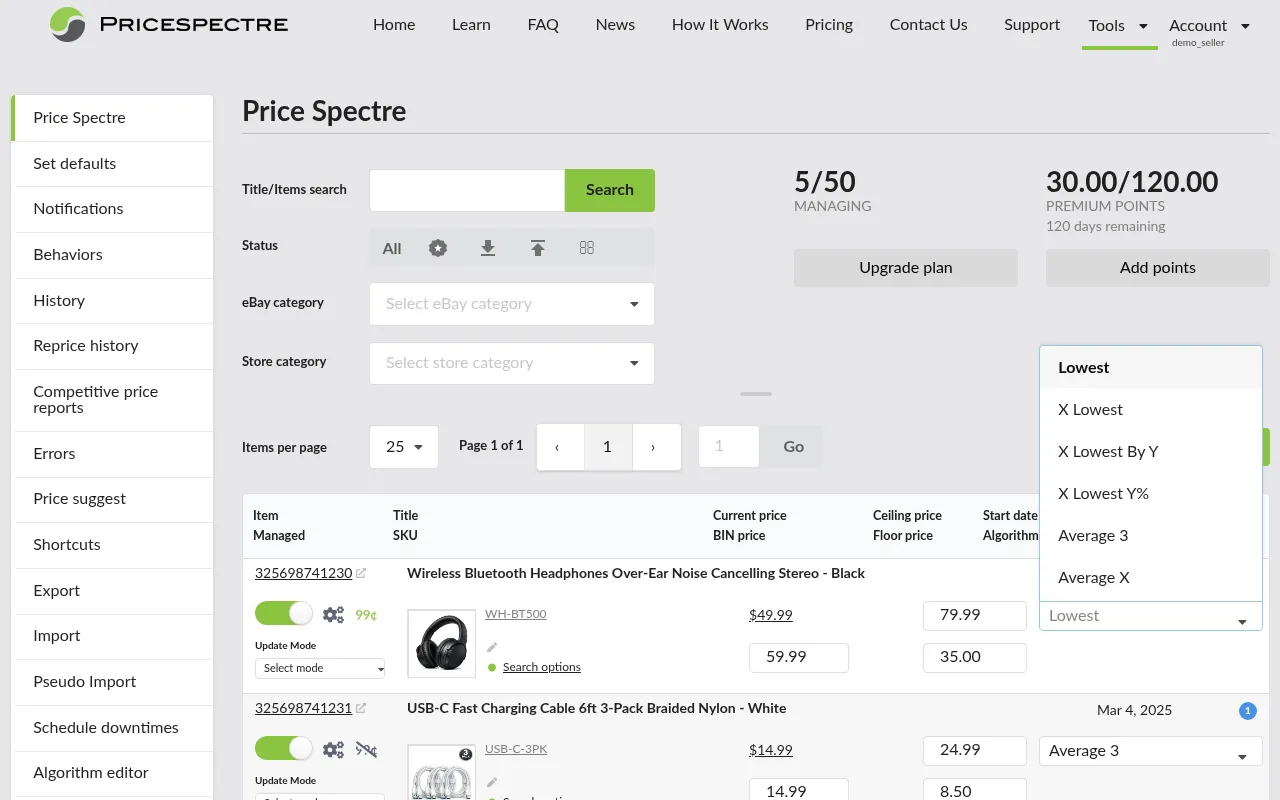Click the import-style download arrow status filter

(x=488, y=248)
